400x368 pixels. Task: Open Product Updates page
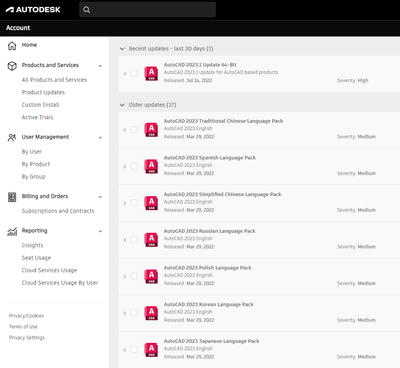pos(43,92)
